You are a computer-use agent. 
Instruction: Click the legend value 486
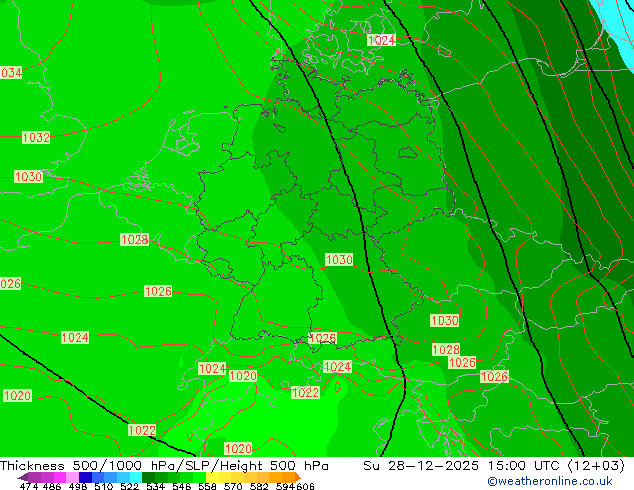pyautogui.click(x=52, y=486)
